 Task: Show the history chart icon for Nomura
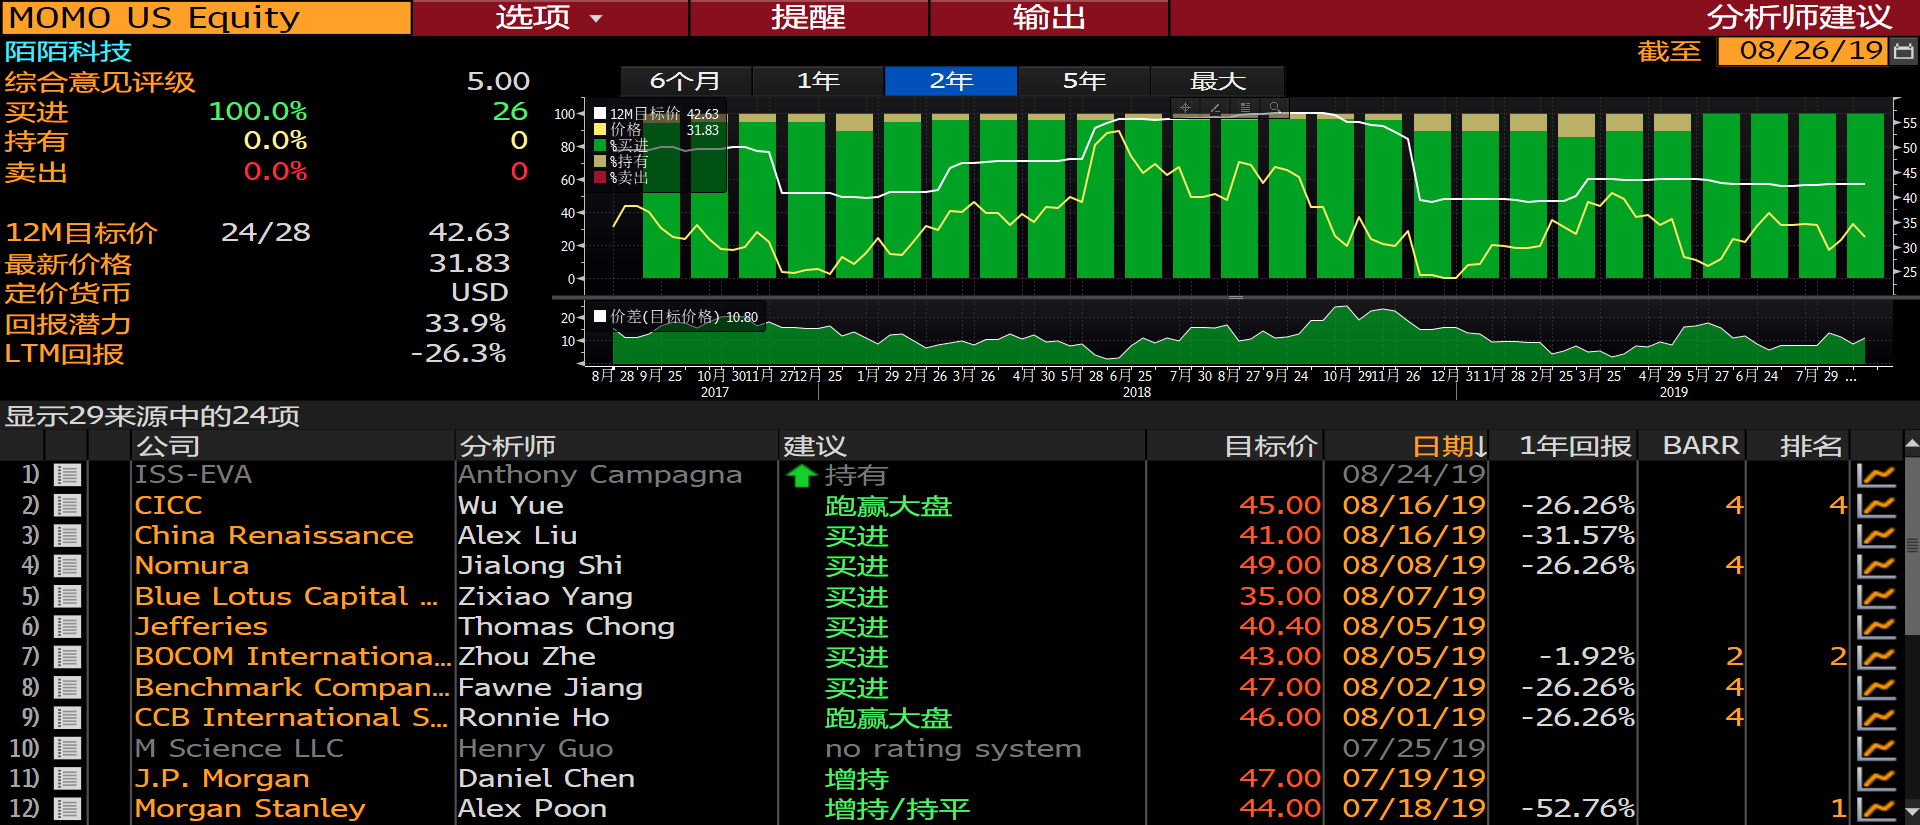coord(1876,566)
